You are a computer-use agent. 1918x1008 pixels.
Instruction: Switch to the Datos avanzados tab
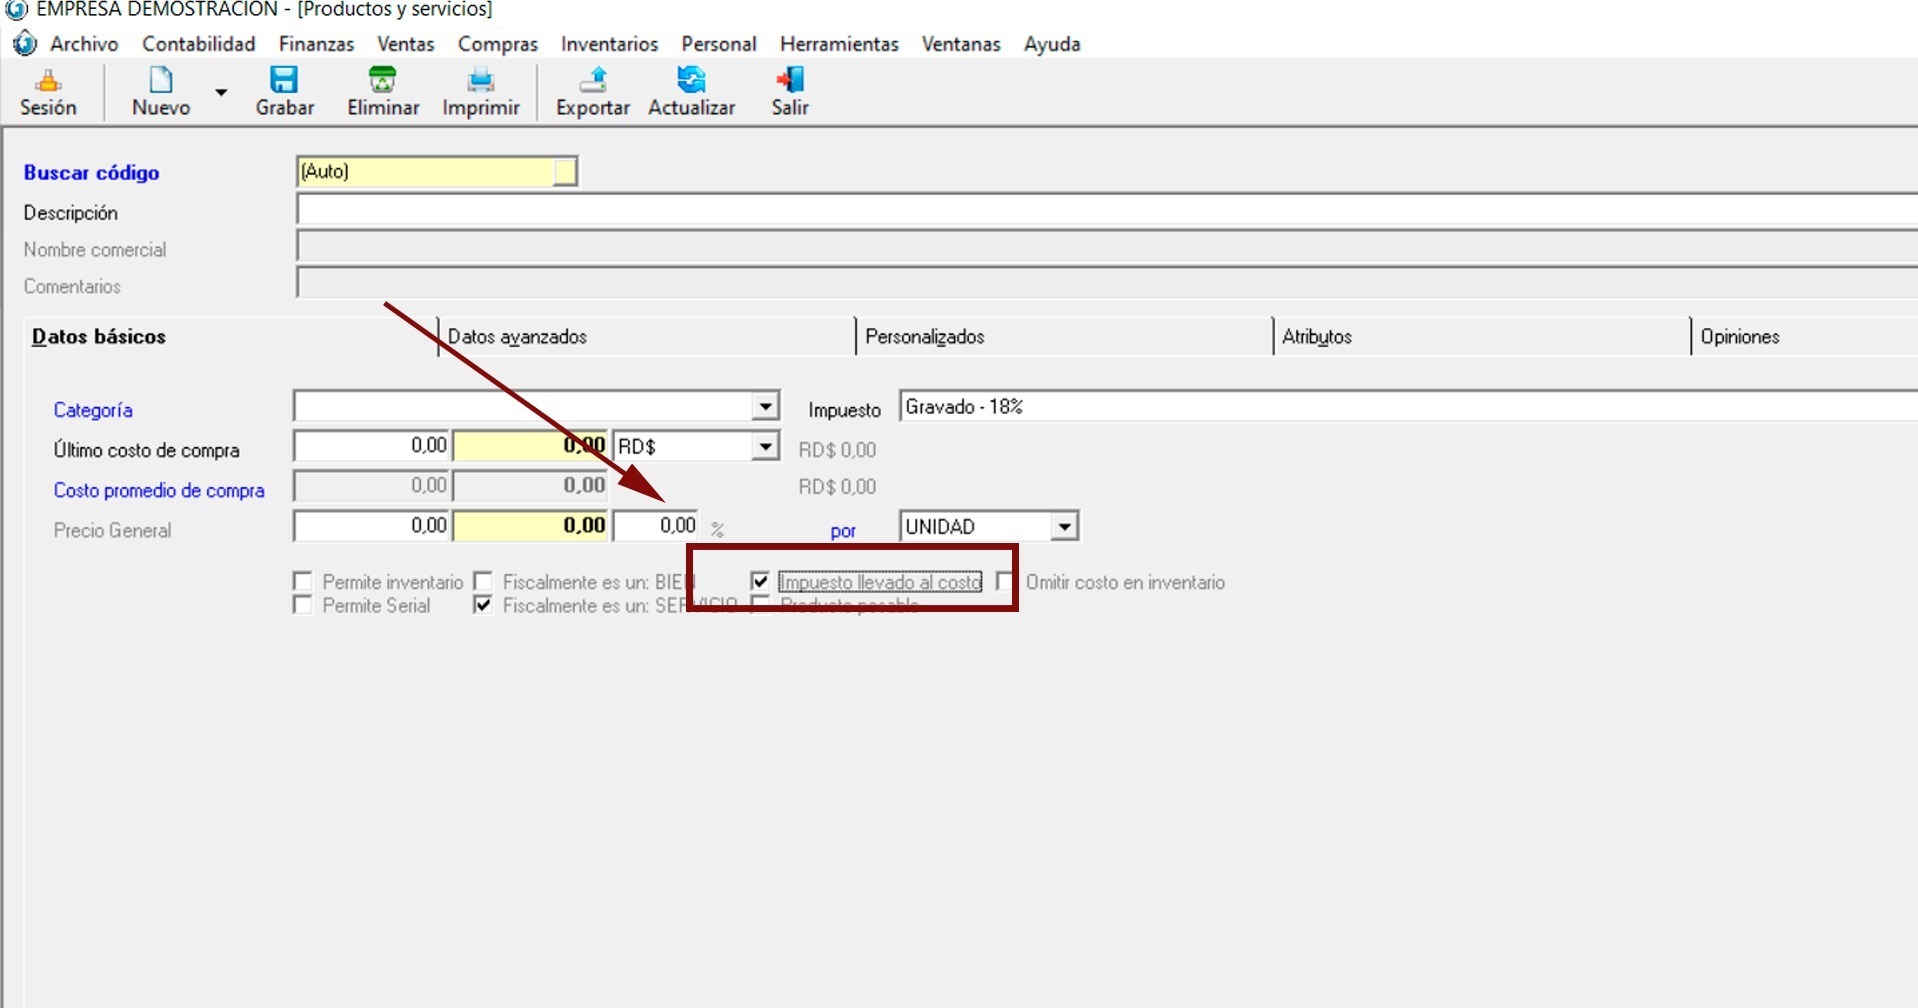tap(517, 337)
